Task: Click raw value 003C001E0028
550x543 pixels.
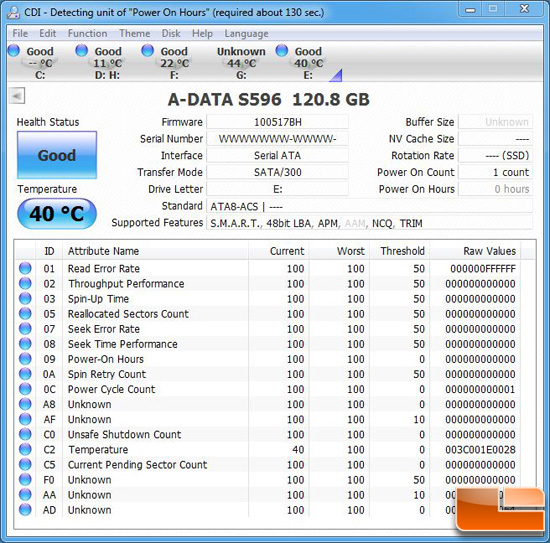Action: [x=480, y=450]
